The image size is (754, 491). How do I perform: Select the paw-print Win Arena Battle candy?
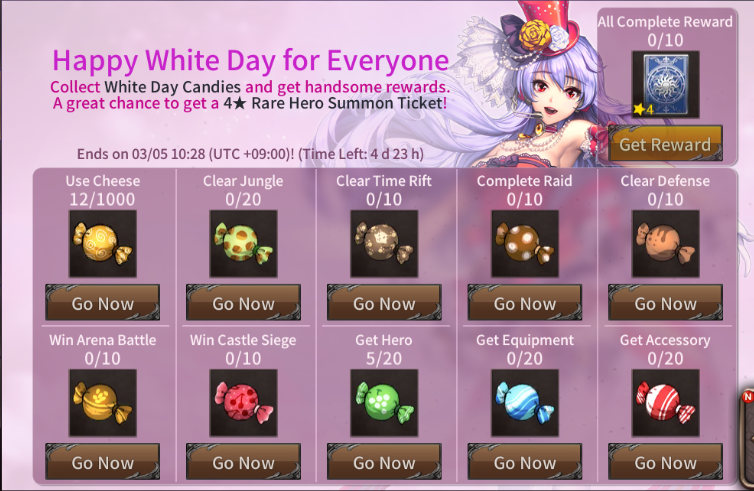click(x=102, y=403)
